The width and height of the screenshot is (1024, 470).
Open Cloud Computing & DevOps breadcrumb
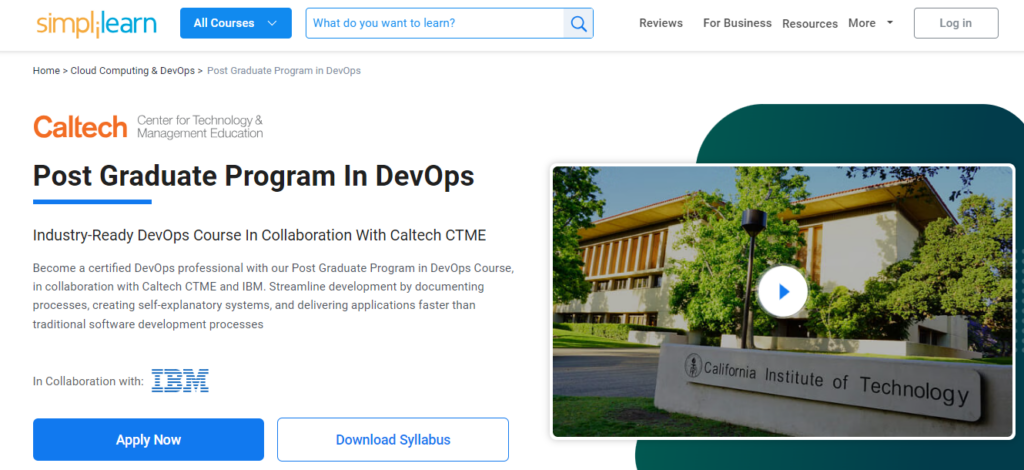tap(133, 70)
